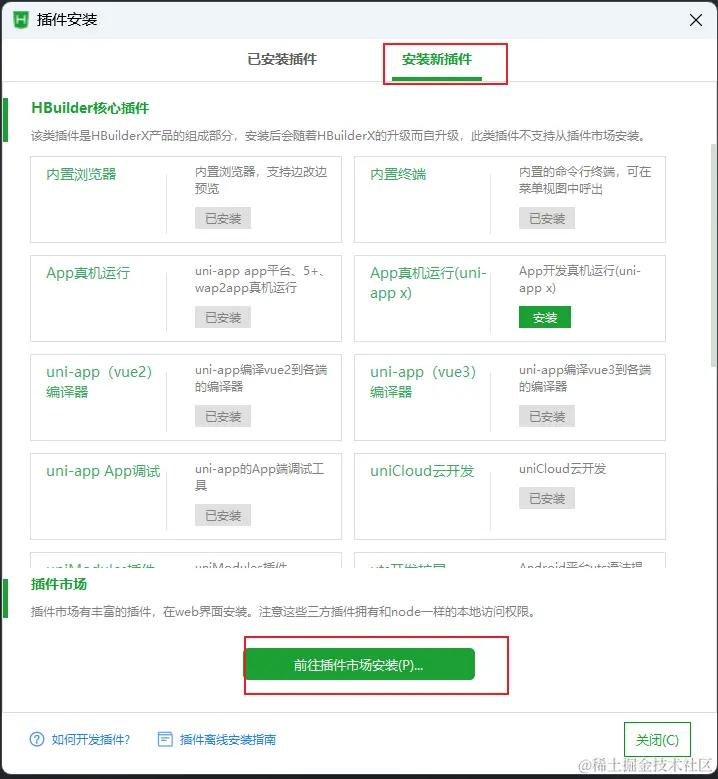This screenshot has height=779, width=718.
Task: Click 已安装 button for uni-app vue2 编译器
Action: click(223, 416)
